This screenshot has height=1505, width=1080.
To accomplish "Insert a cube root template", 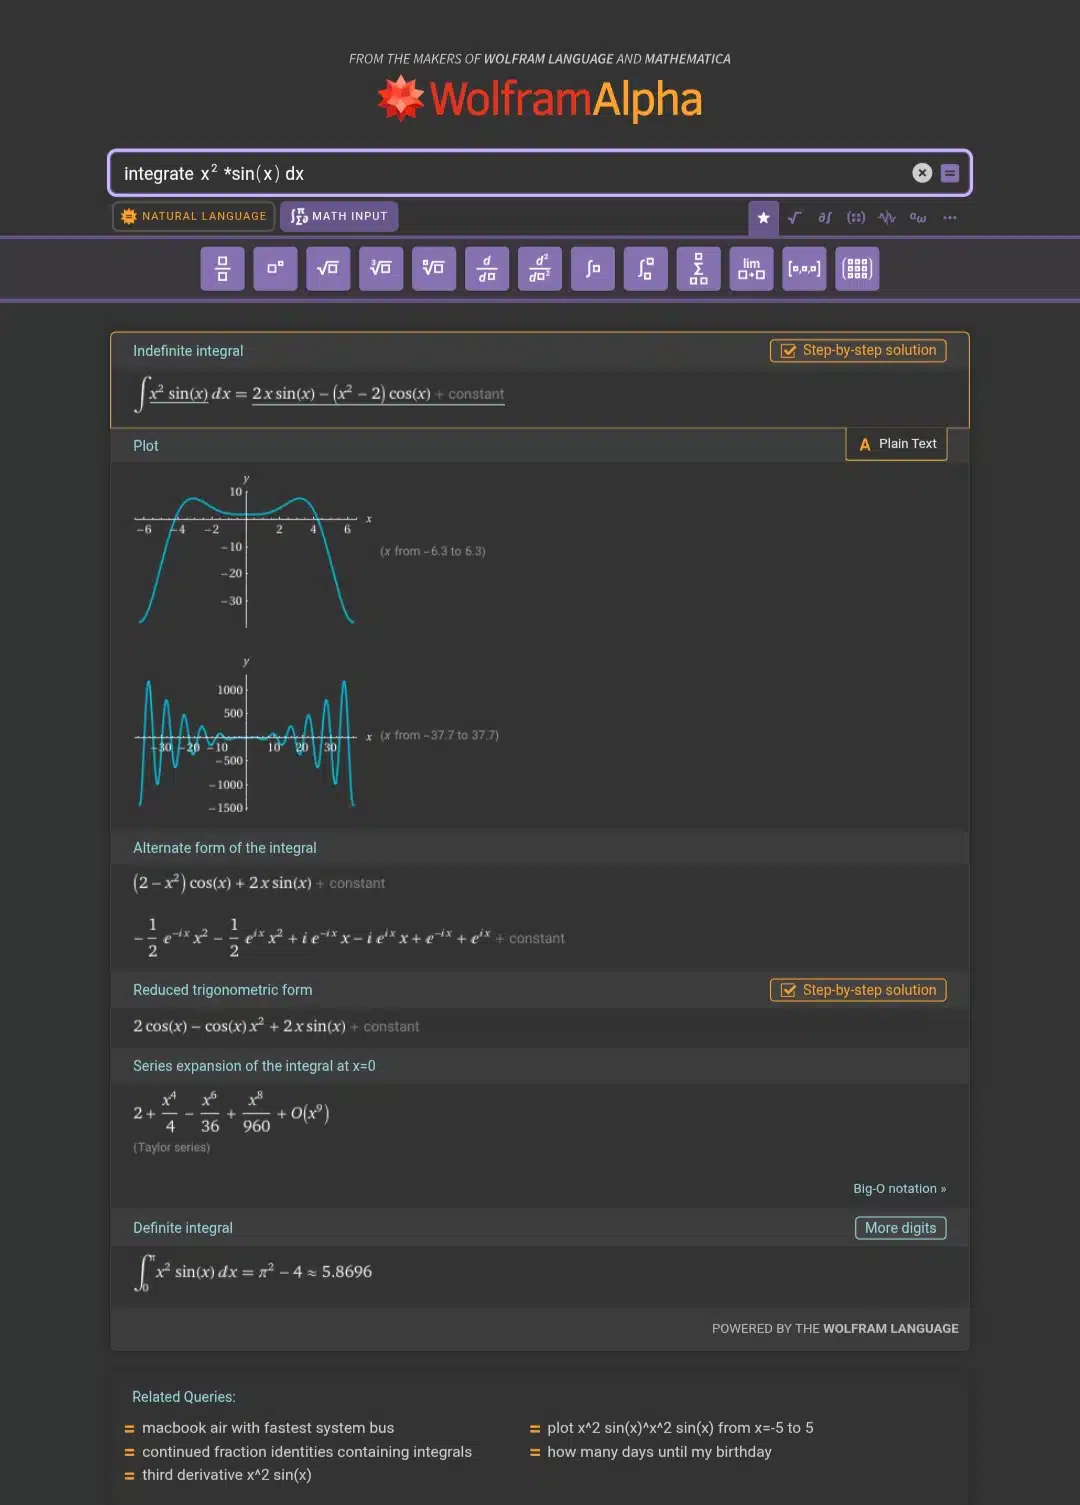I will pyautogui.click(x=381, y=268).
